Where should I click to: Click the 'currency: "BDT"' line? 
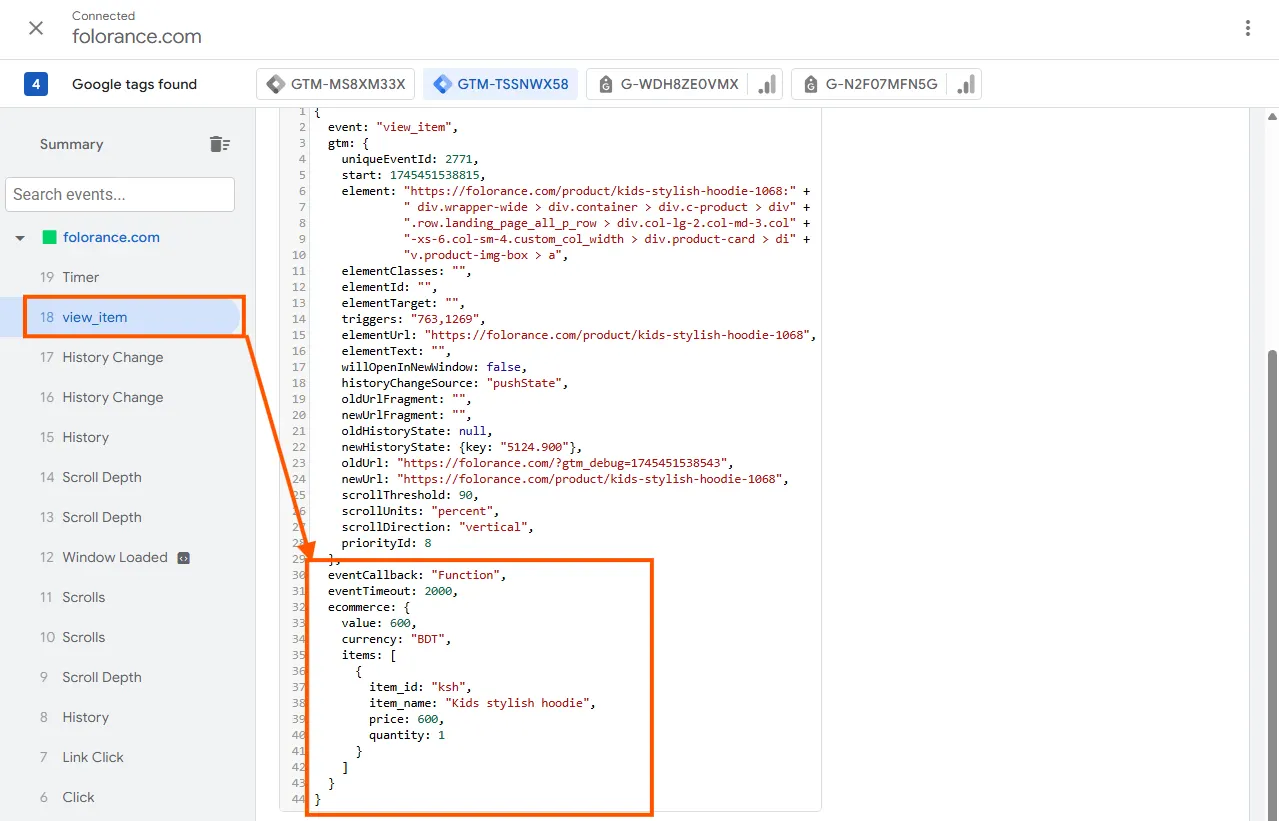click(x=396, y=639)
